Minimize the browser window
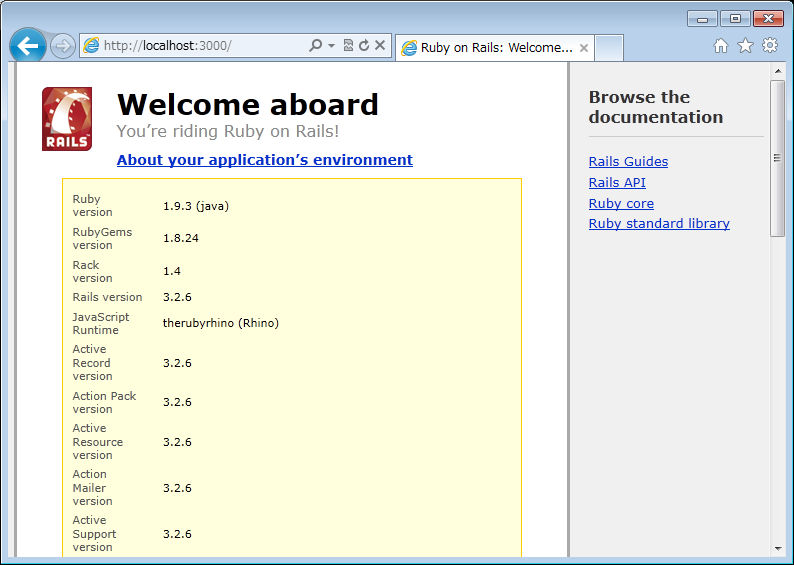 coord(702,19)
